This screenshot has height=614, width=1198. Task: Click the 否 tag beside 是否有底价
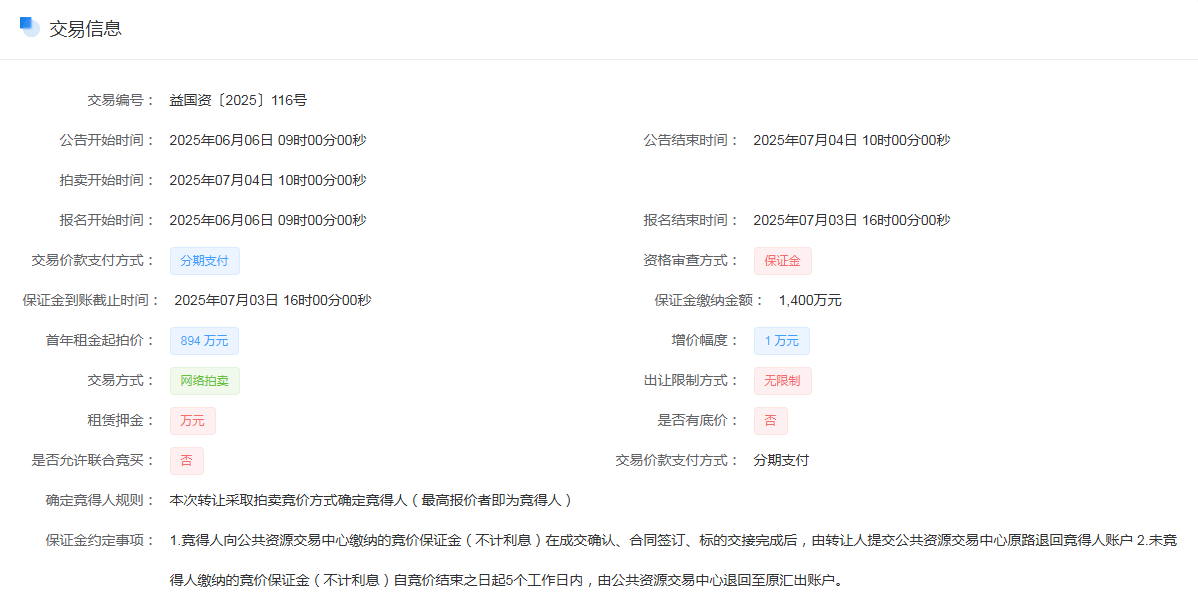770,421
